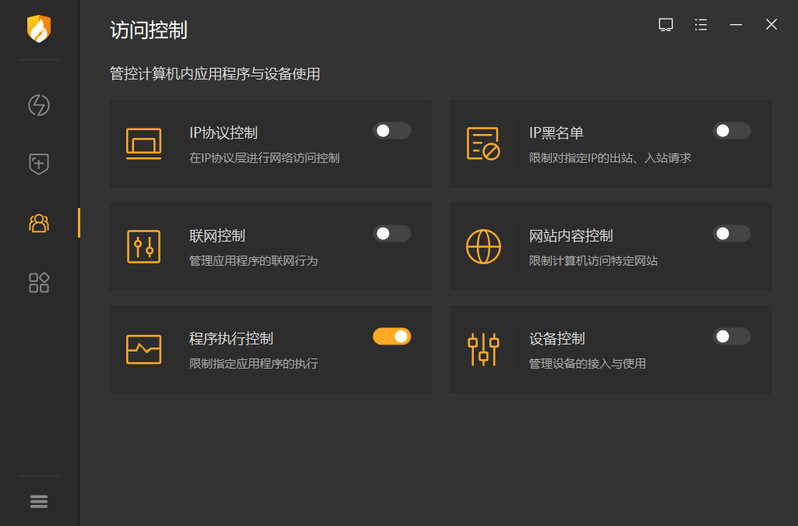Click description 在IP协议层进行网络访问控制

(x=264, y=158)
